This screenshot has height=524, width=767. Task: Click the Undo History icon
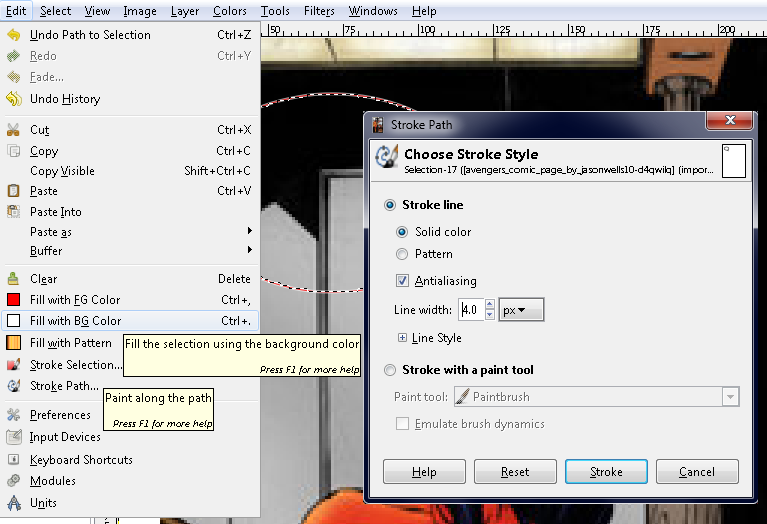[14, 98]
